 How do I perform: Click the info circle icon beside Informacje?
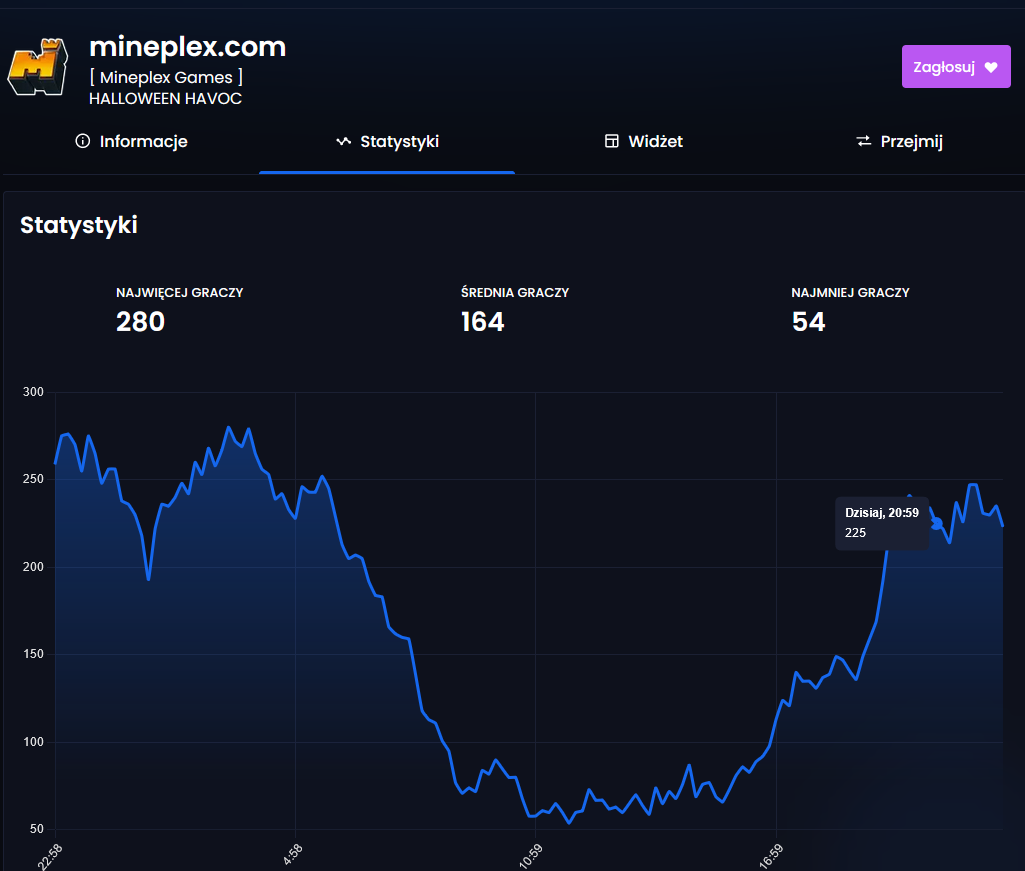(83, 141)
